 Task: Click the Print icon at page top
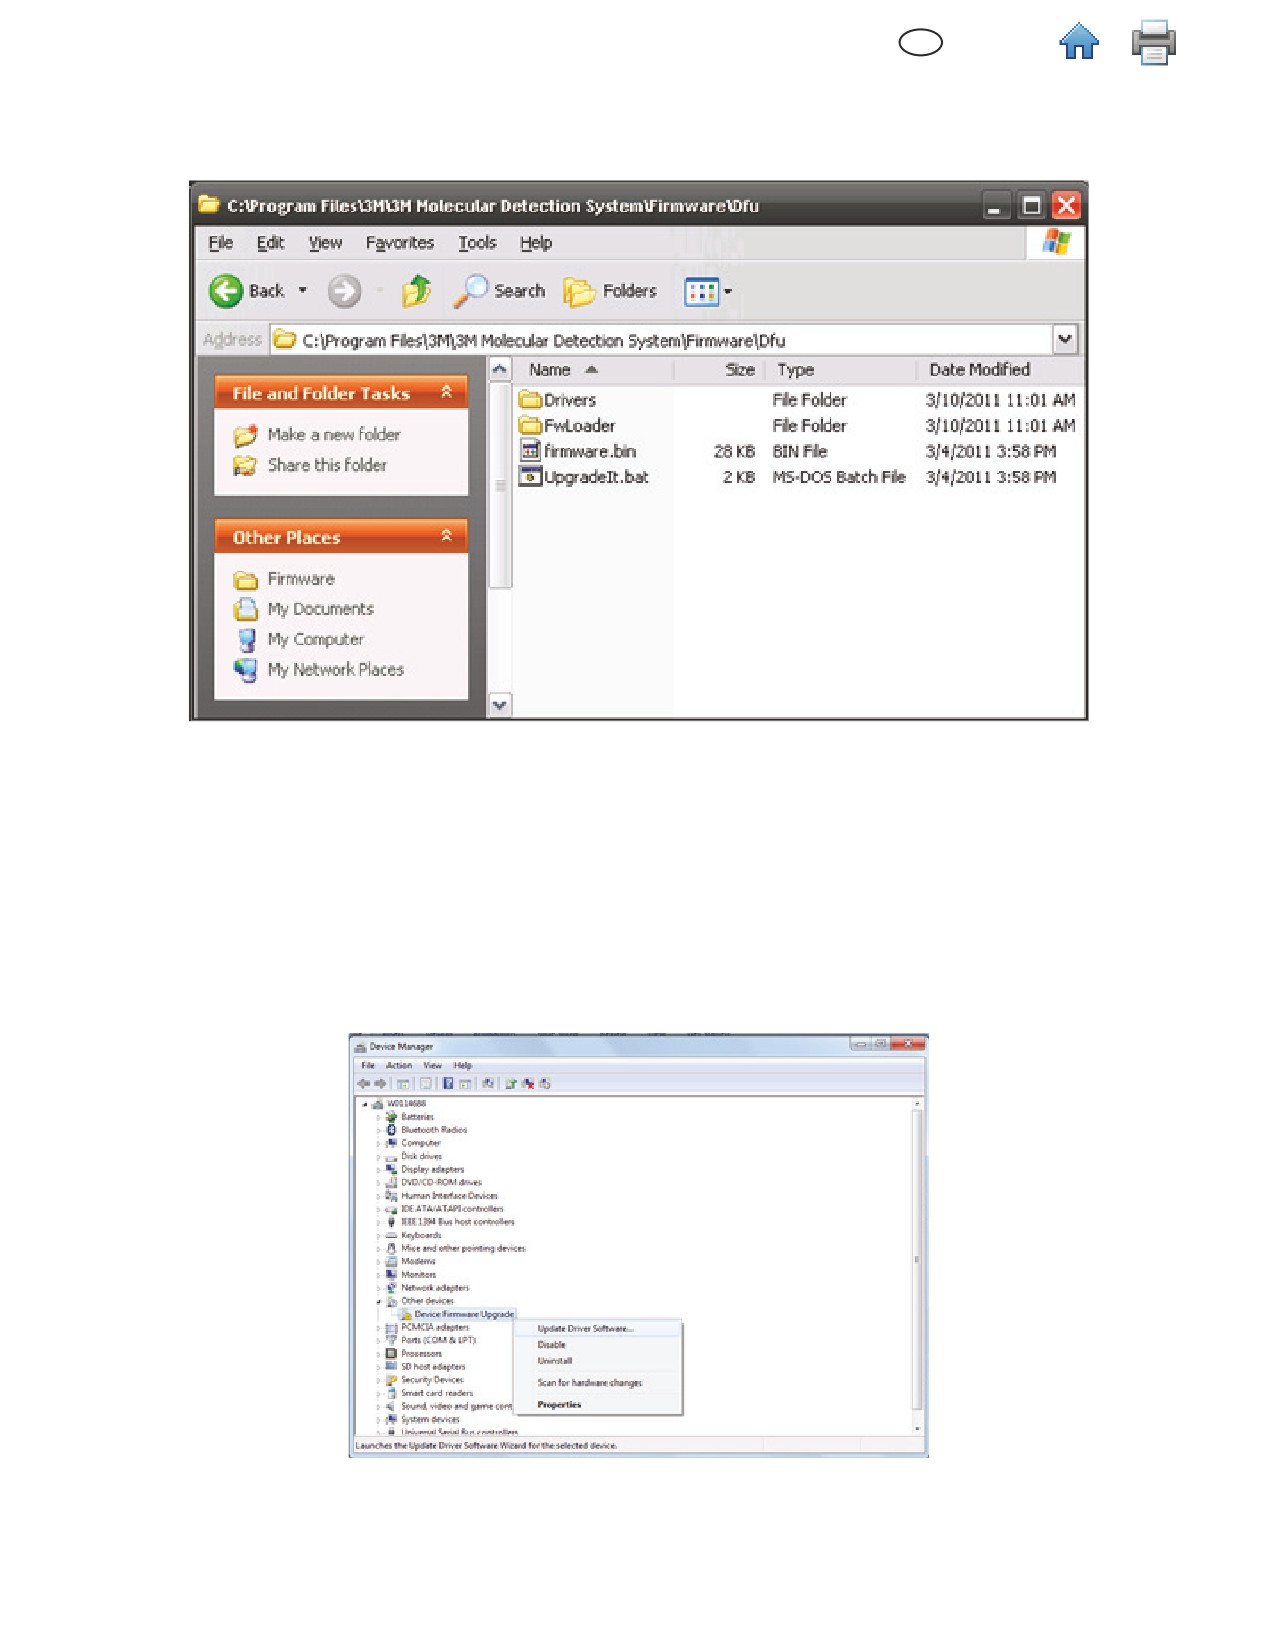coord(1153,42)
